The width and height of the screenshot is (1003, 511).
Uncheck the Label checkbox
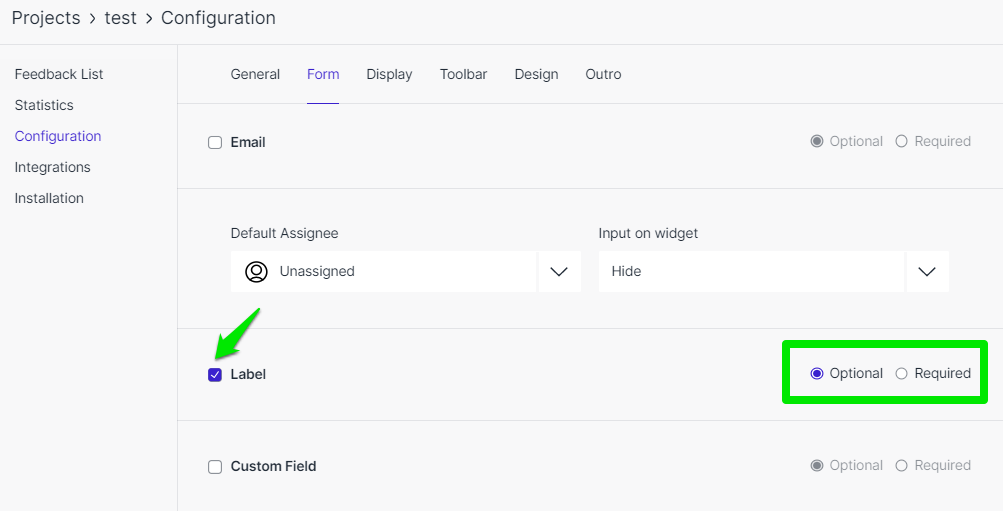tap(215, 375)
